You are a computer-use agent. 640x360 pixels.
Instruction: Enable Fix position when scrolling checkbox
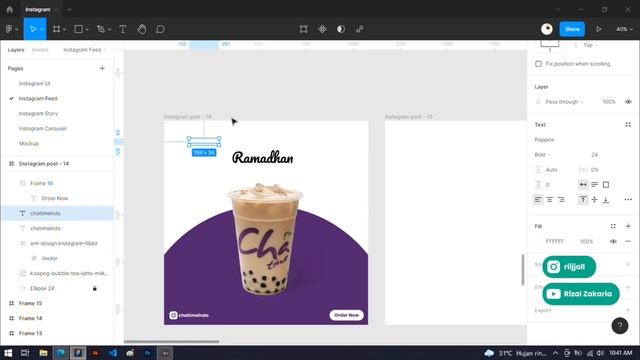538,64
